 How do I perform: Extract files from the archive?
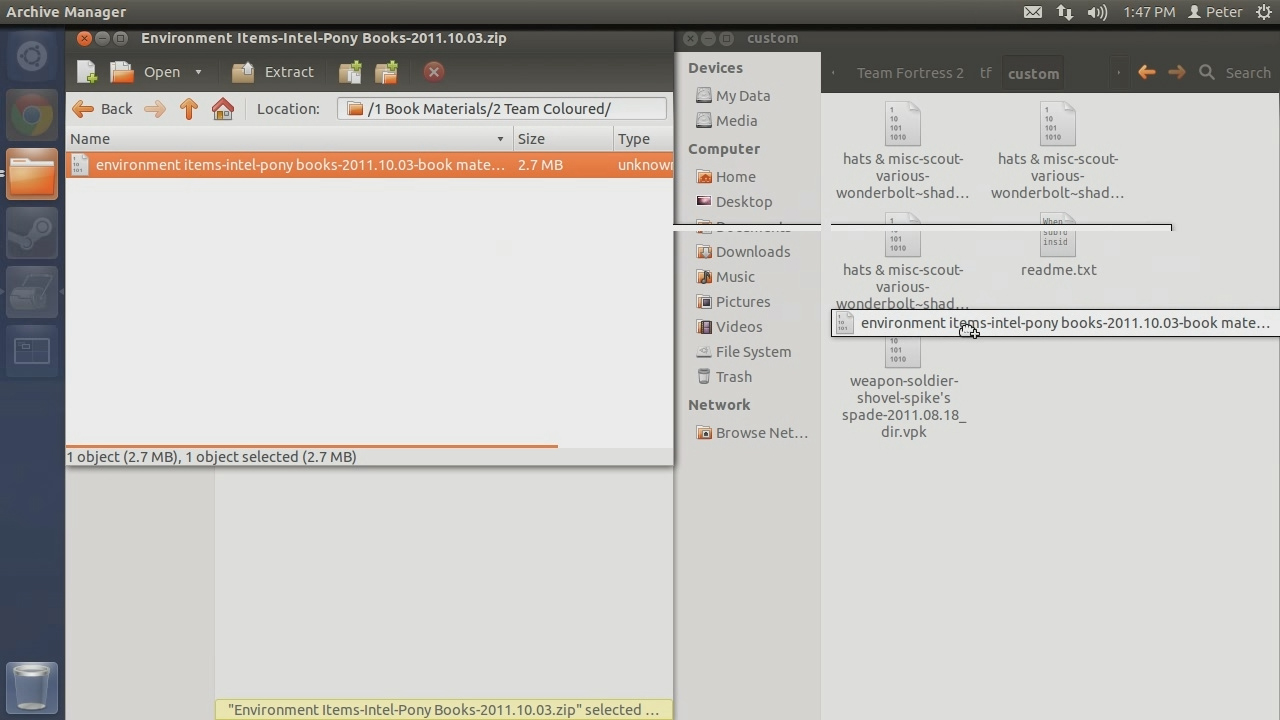click(x=273, y=72)
